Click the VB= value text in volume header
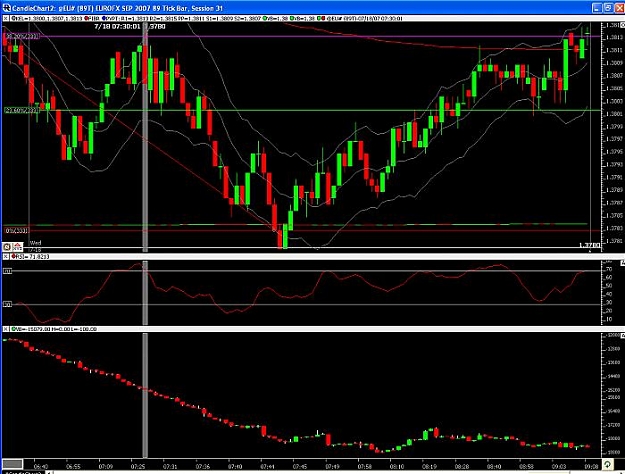625x474 pixels. pyautogui.click(x=57, y=329)
